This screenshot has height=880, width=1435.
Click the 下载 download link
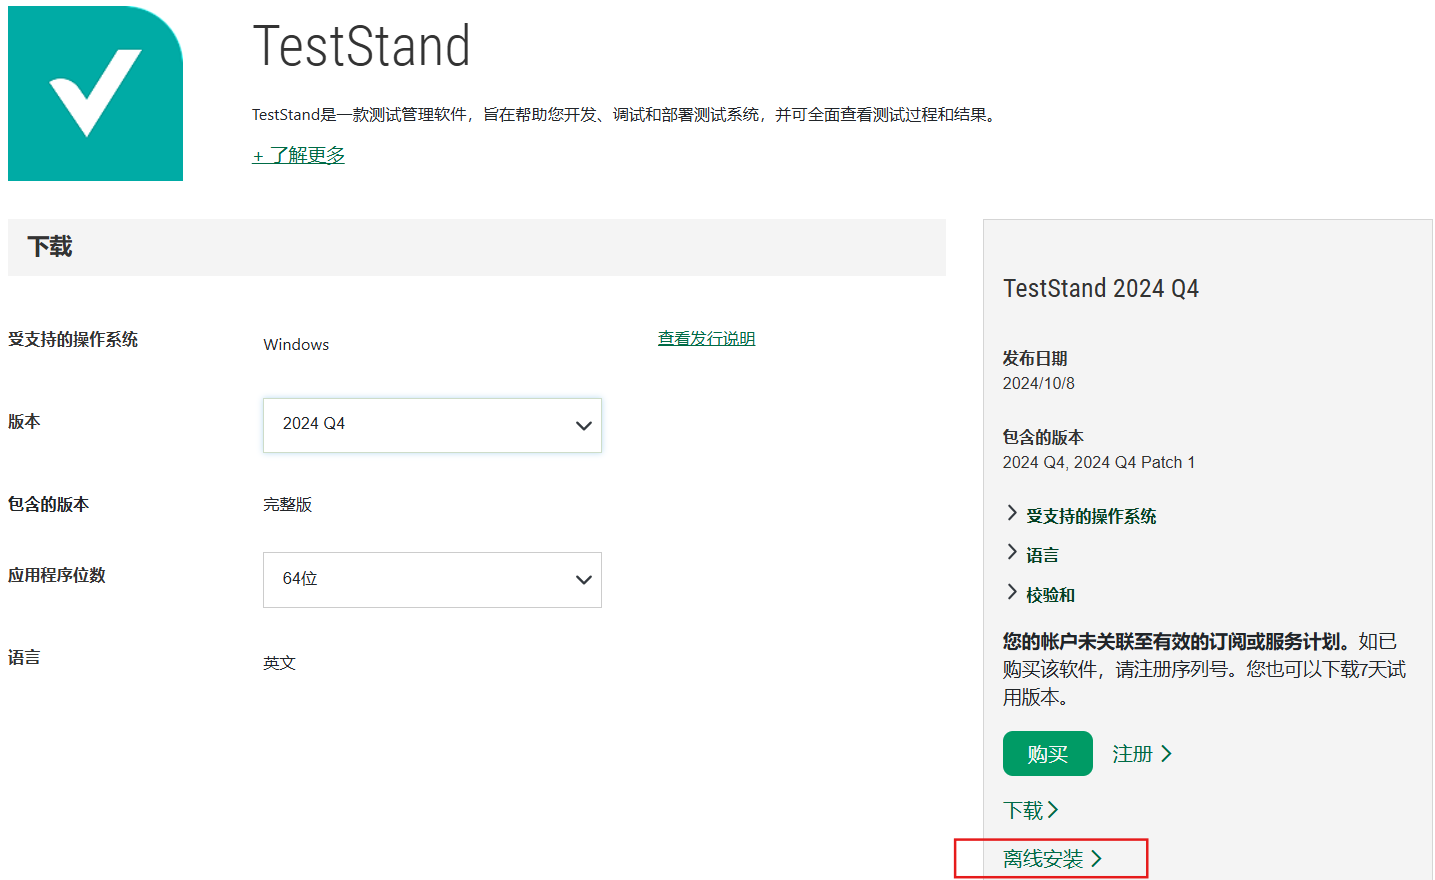[x=1027, y=810]
